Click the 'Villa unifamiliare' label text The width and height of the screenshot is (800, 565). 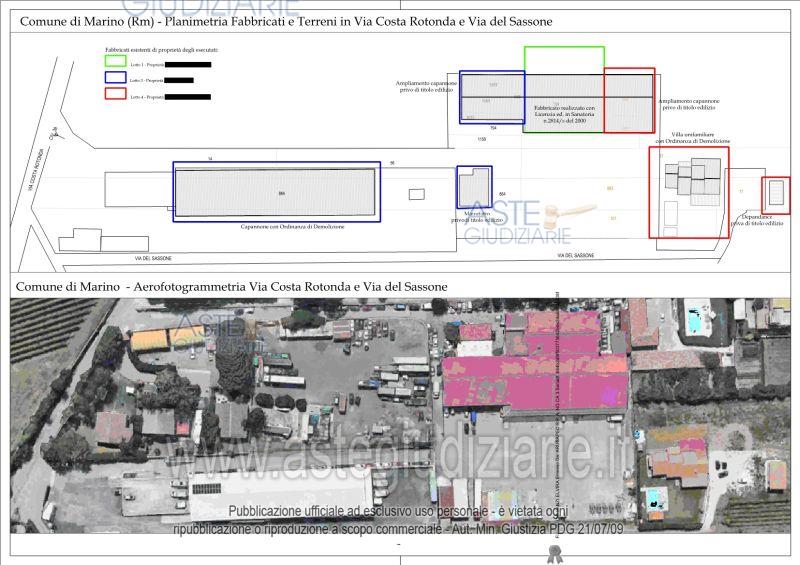pyautogui.click(x=692, y=137)
